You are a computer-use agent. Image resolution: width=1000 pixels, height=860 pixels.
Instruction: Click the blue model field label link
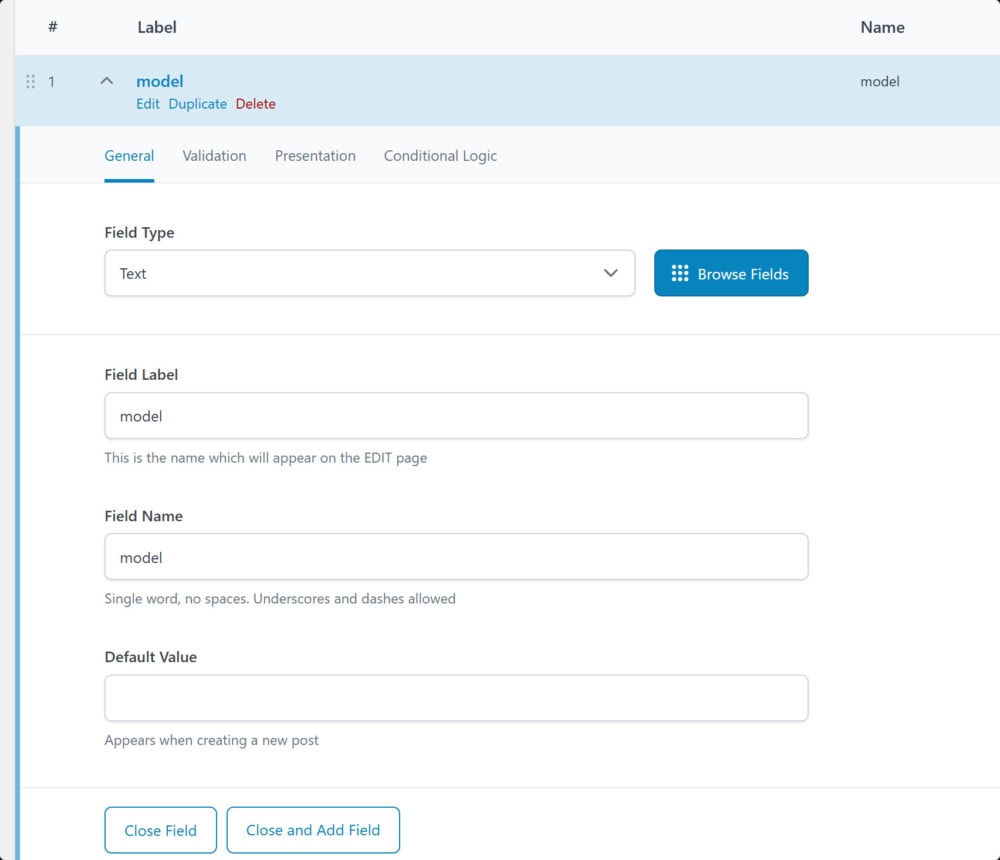tap(160, 82)
